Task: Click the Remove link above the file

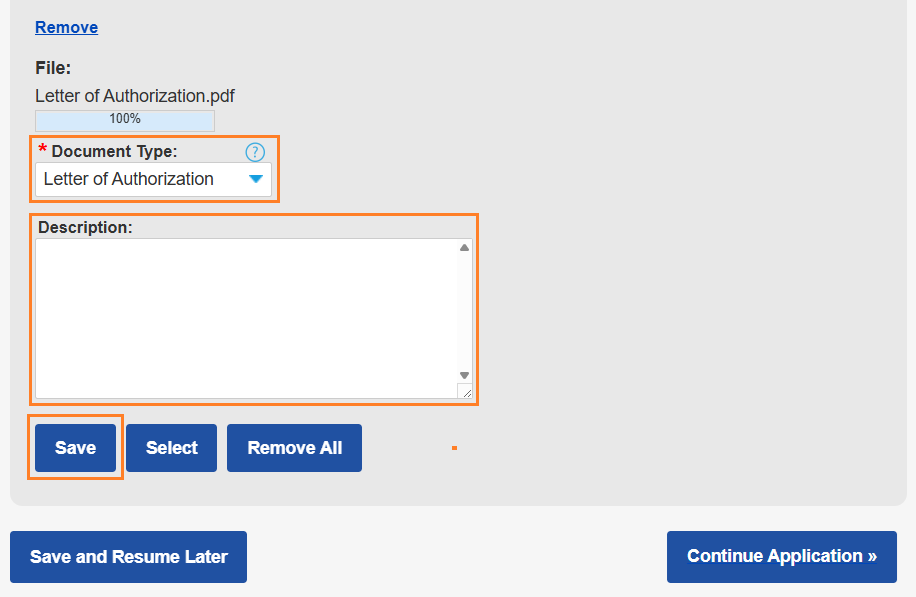Action: coord(66,27)
